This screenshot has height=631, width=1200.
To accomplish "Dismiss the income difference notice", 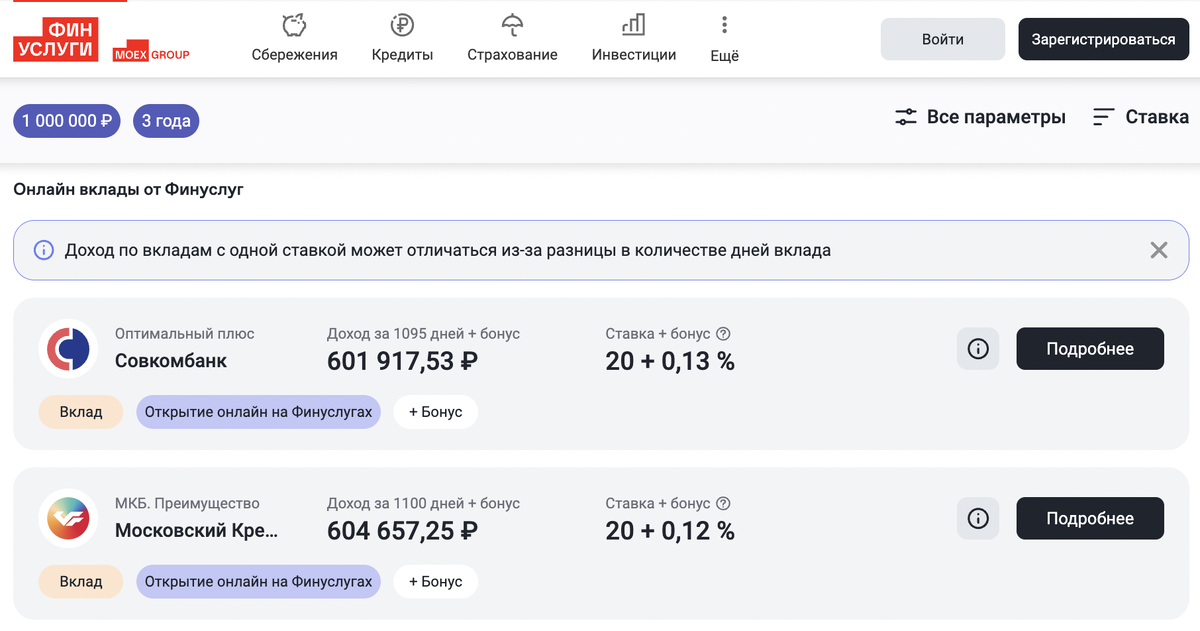I will coord(1159,250).
